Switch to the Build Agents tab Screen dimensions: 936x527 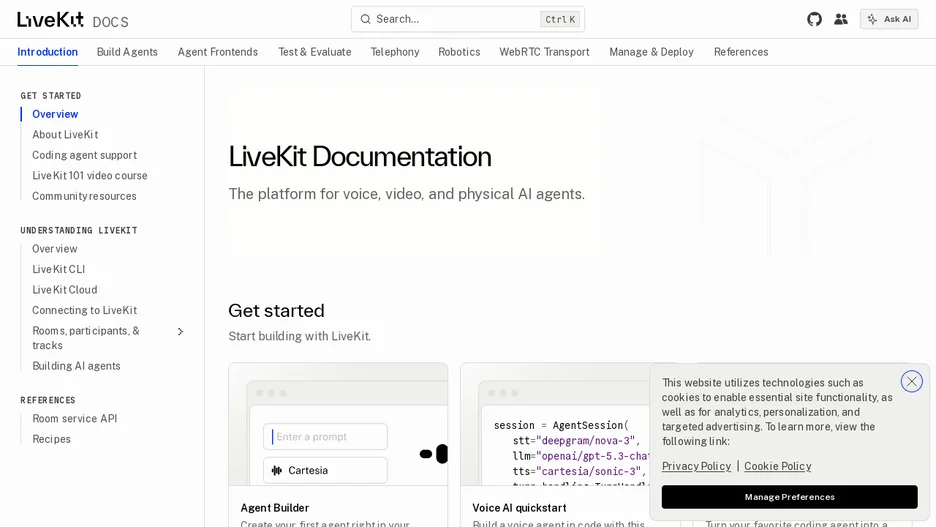pos(127,52)
